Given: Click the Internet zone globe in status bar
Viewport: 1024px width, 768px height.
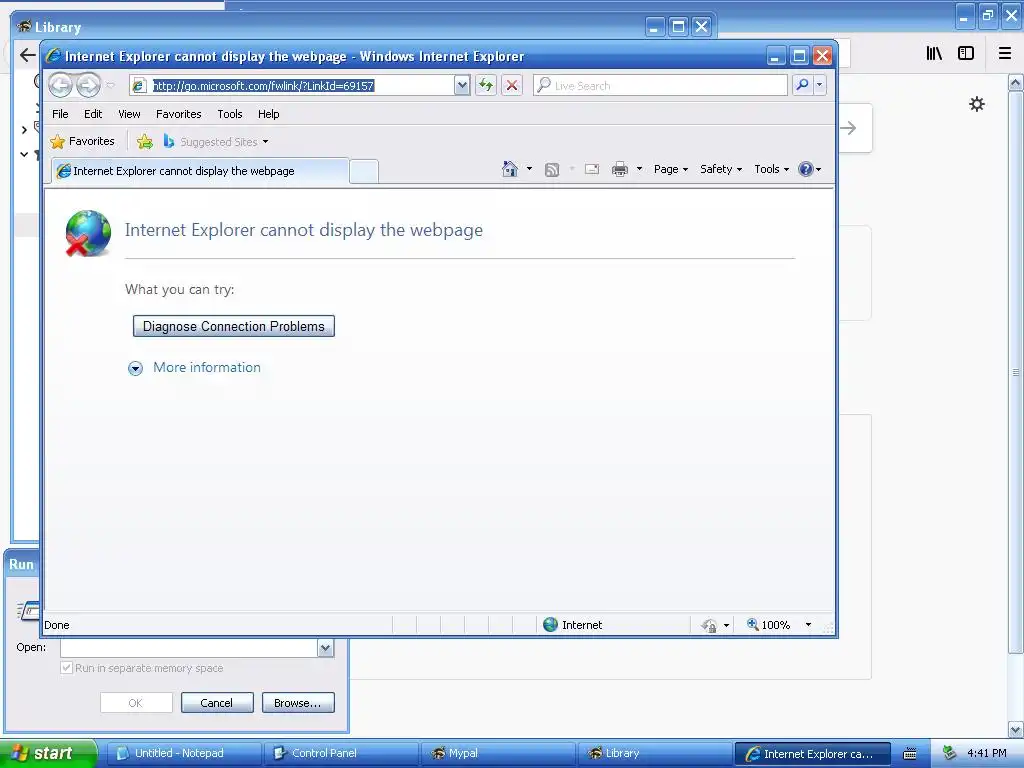Looking at the screenshot, I should 551,625.
